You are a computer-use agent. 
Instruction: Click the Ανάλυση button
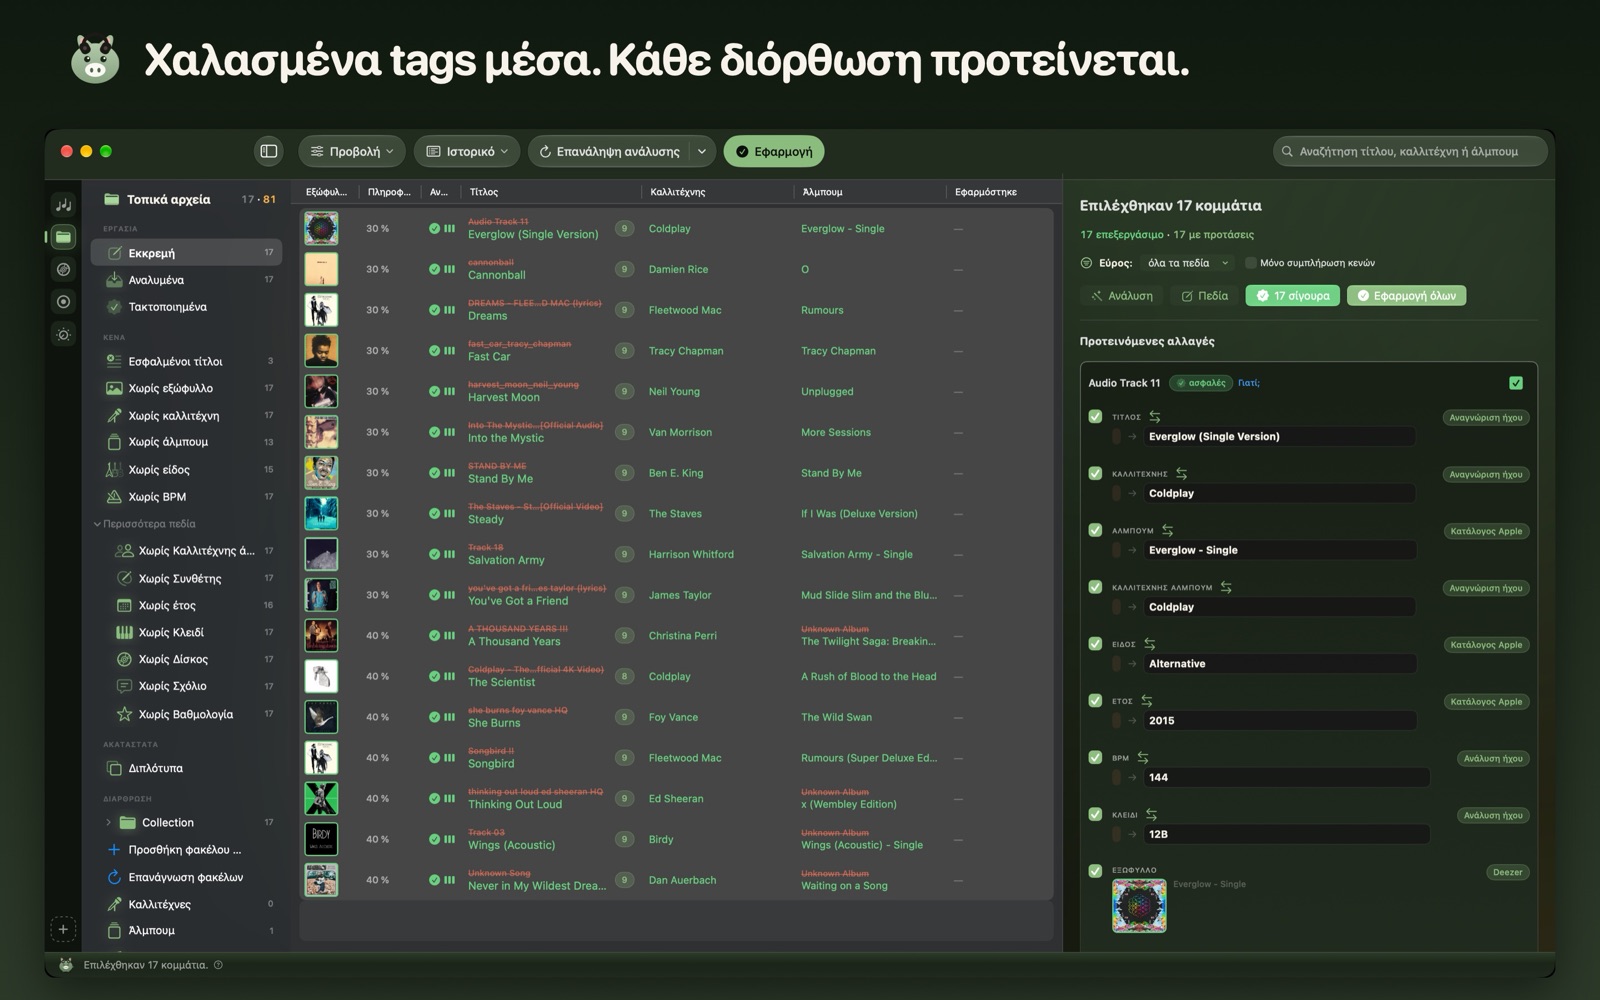[1121, 296]
